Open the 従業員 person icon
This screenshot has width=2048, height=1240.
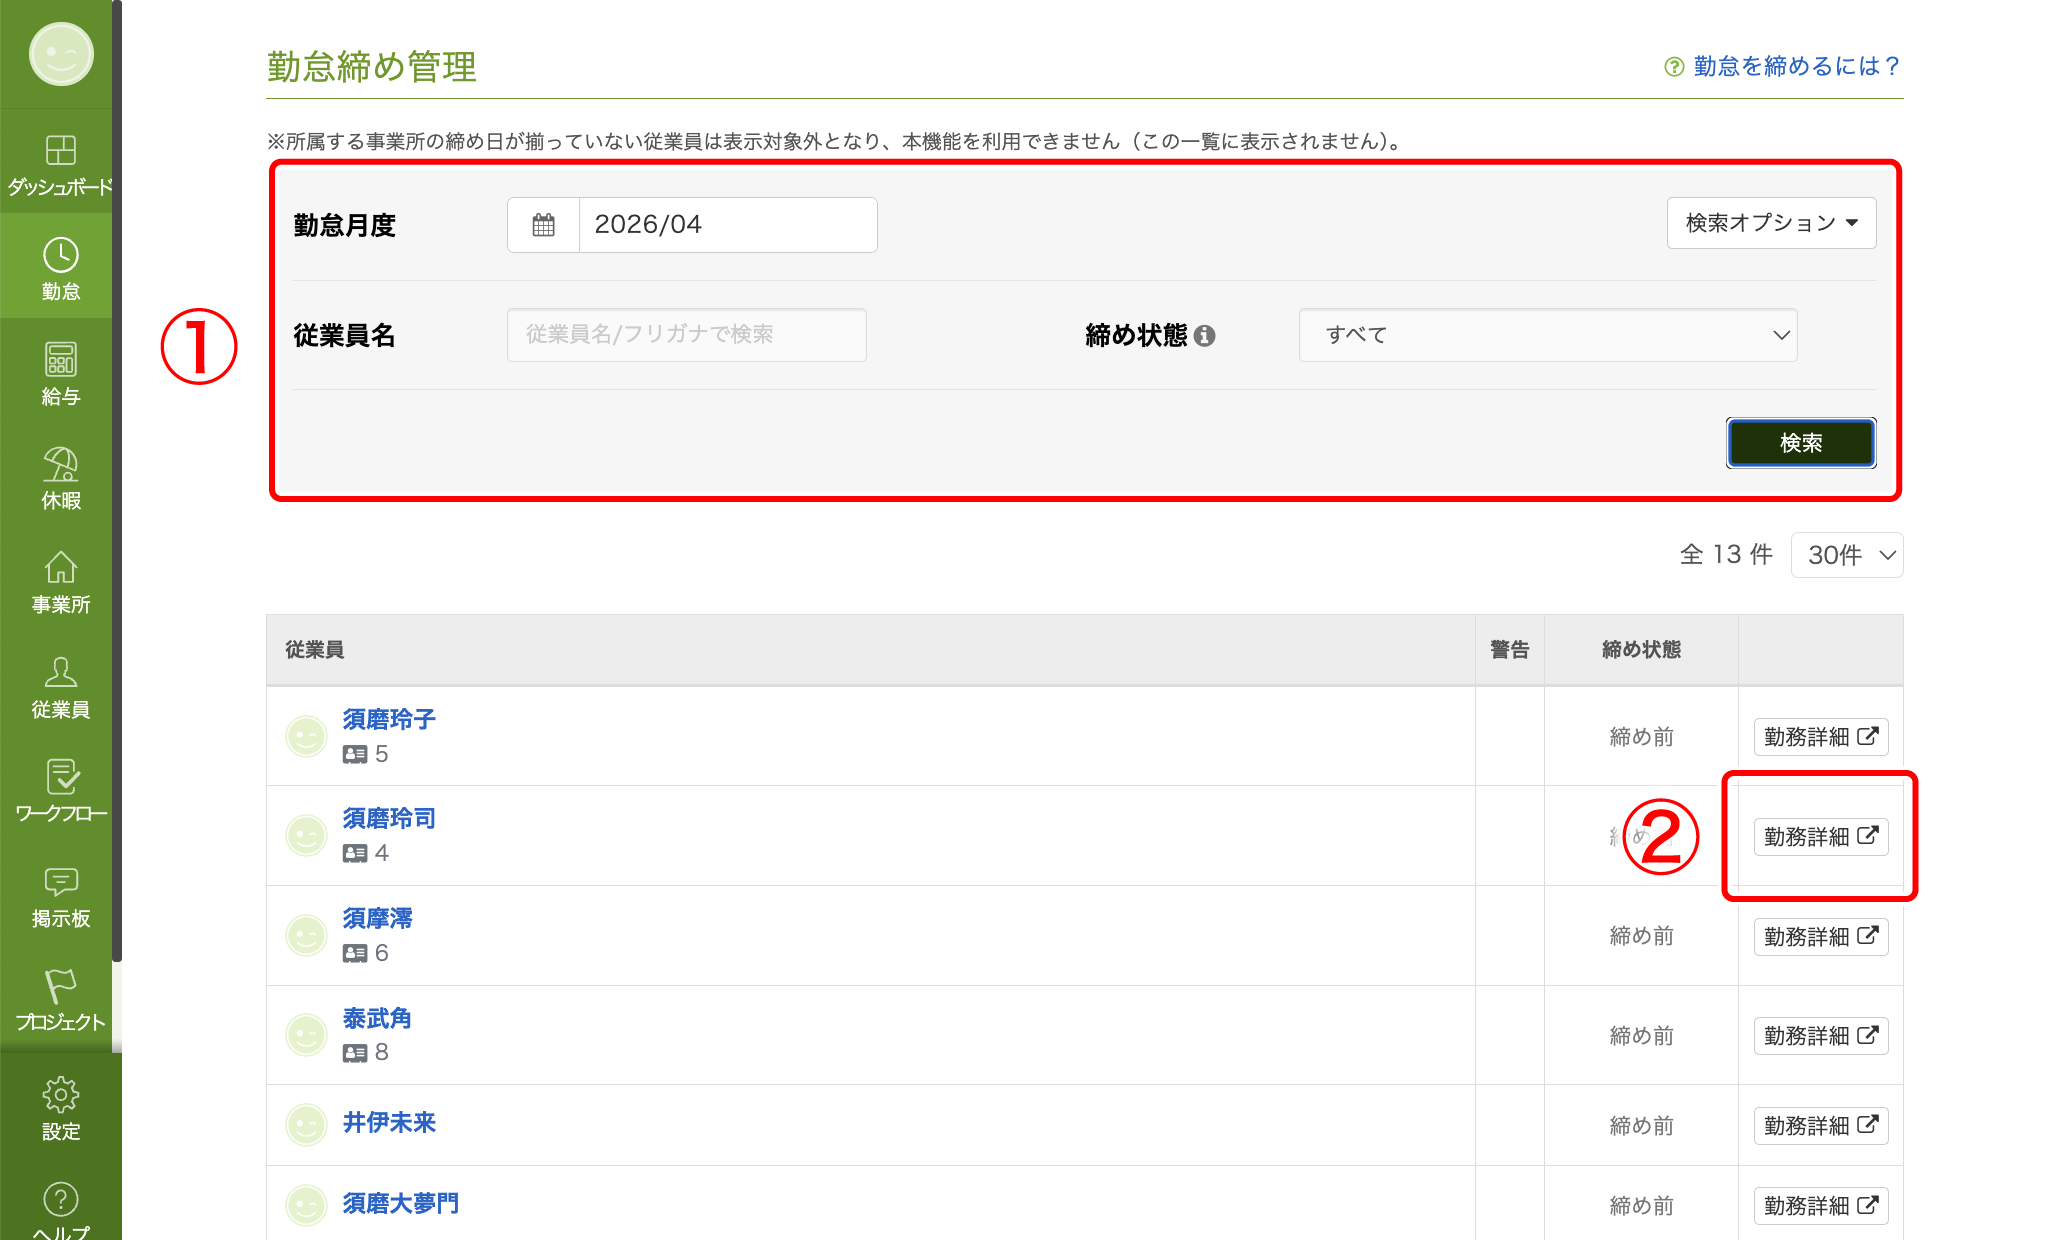pos(60,673)
